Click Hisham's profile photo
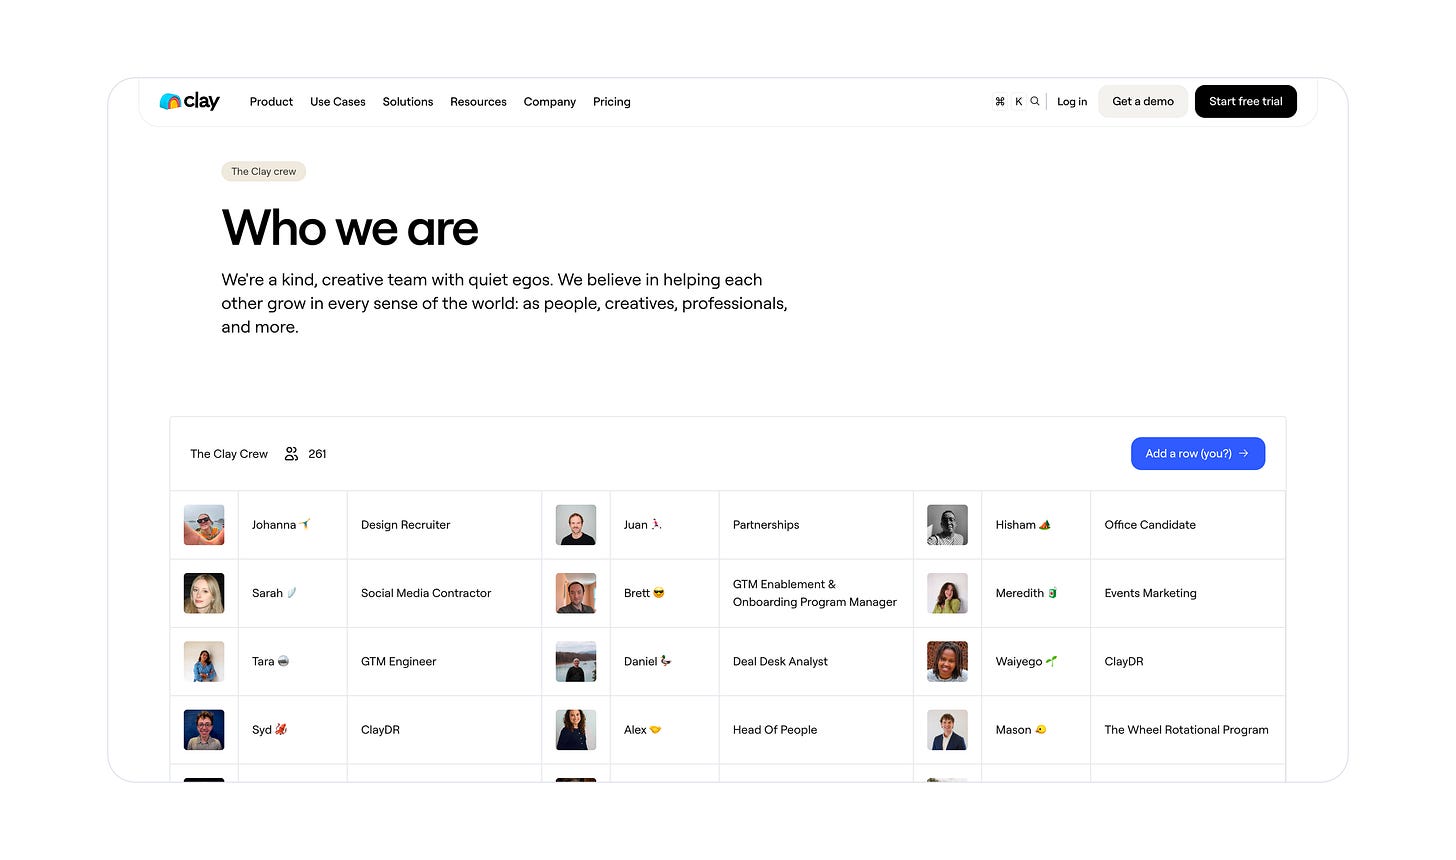 947,525
